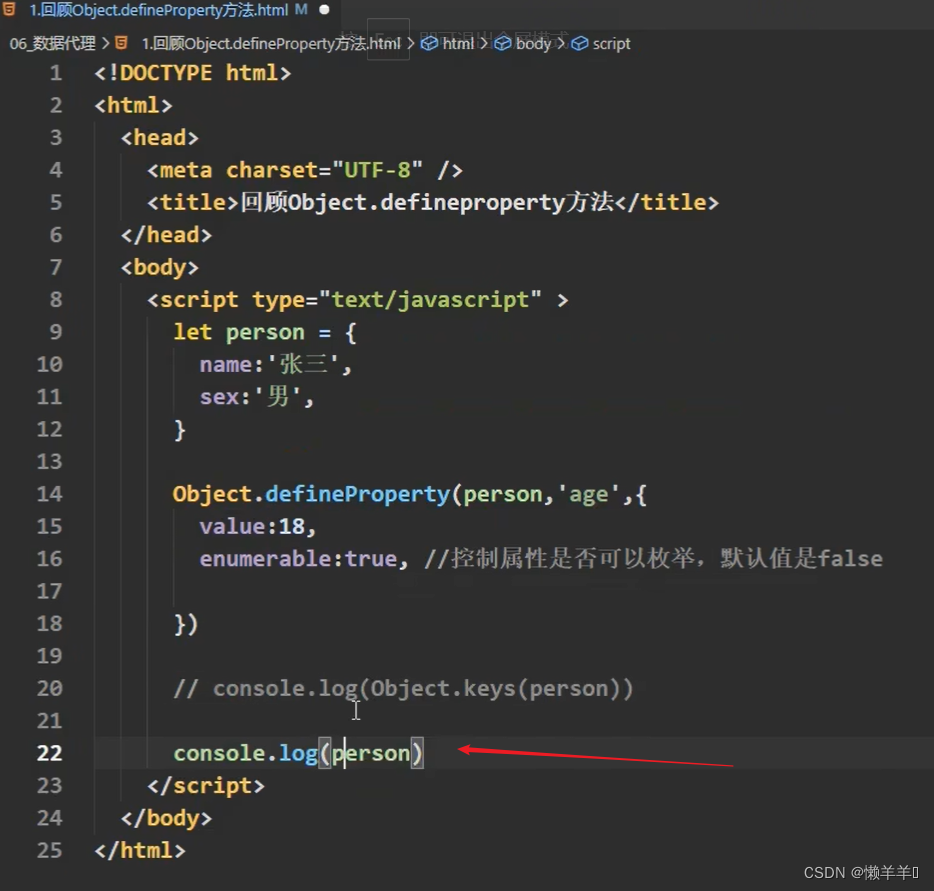The height and width of the screenshot is (891, 934).
Task: Click the 'age' string on line 14
Action: point(589,494)
